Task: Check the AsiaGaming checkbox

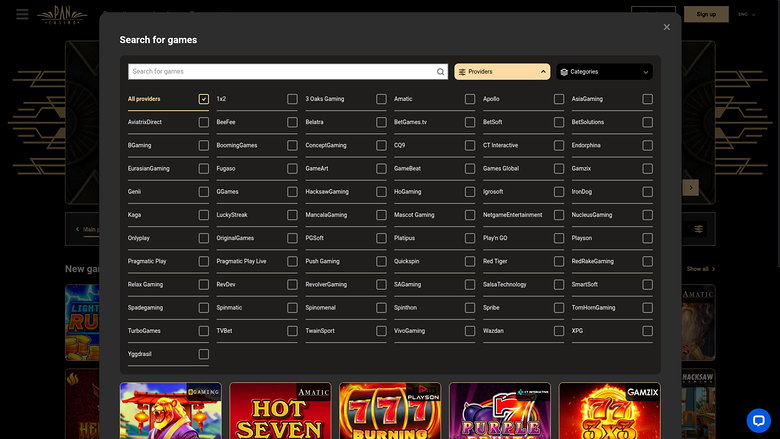Action: click(x=647, y=99)
